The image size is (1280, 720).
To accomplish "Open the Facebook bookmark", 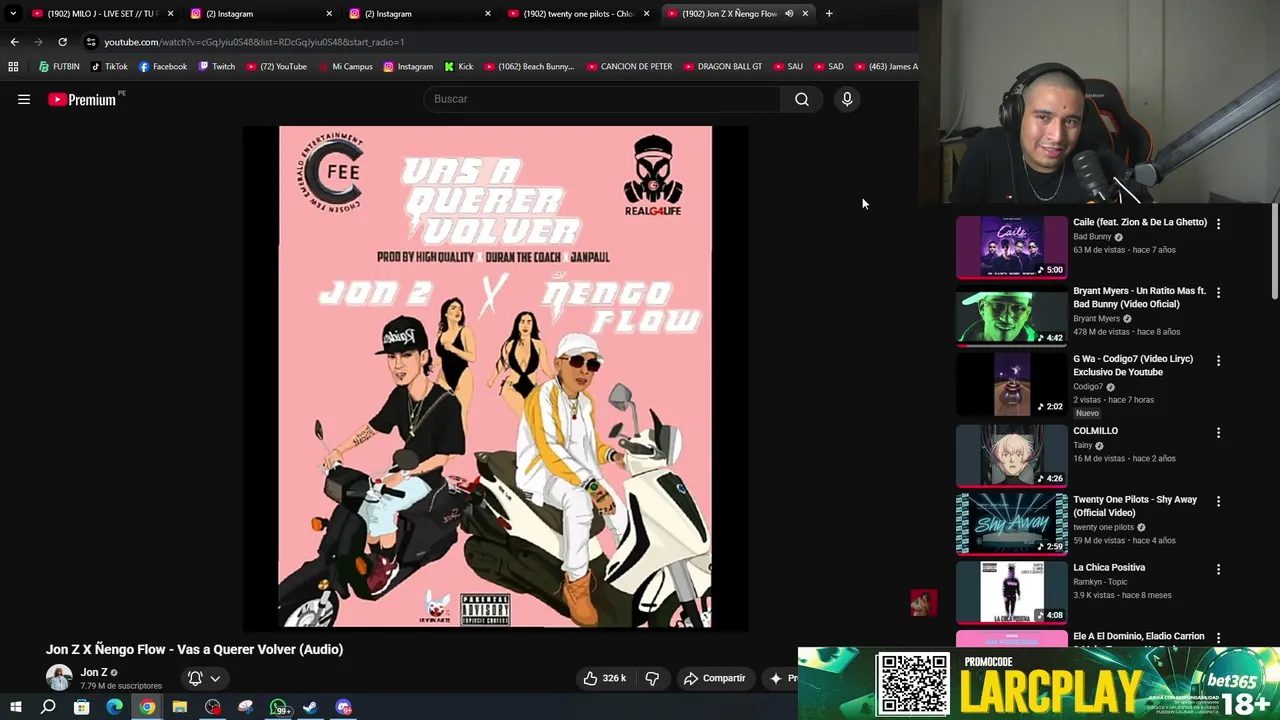I will pos(163,67).
